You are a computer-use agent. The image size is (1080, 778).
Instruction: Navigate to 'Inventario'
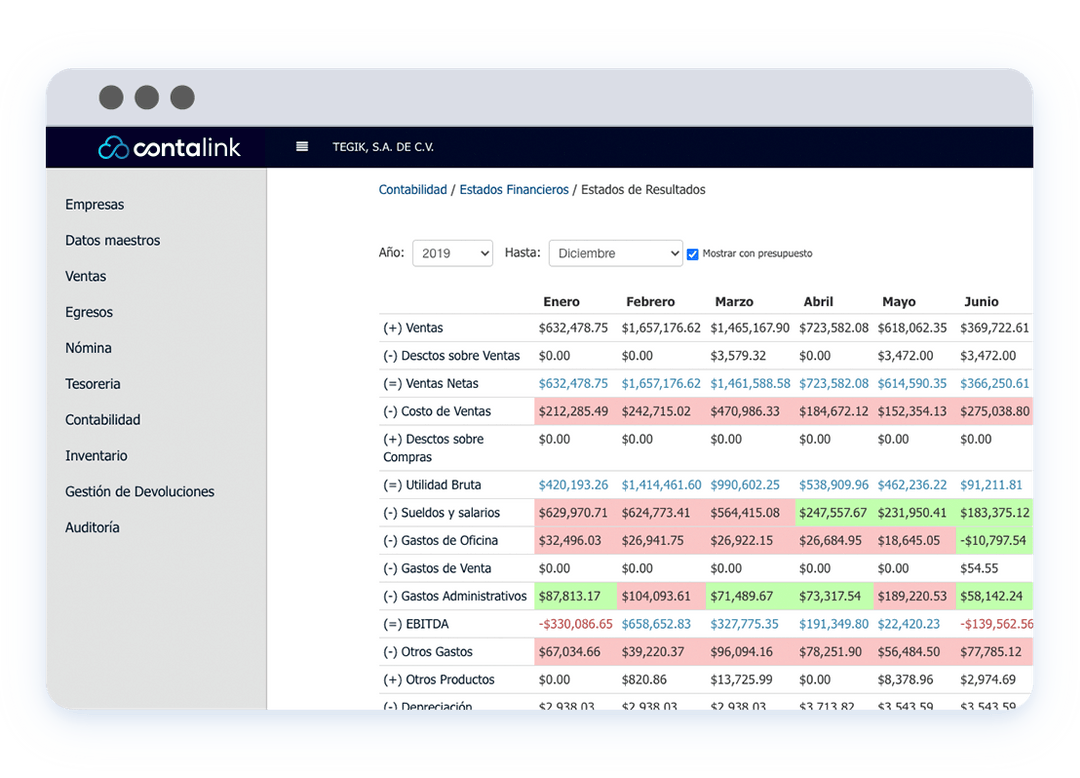pyautogui.click(x=96, y=455)
